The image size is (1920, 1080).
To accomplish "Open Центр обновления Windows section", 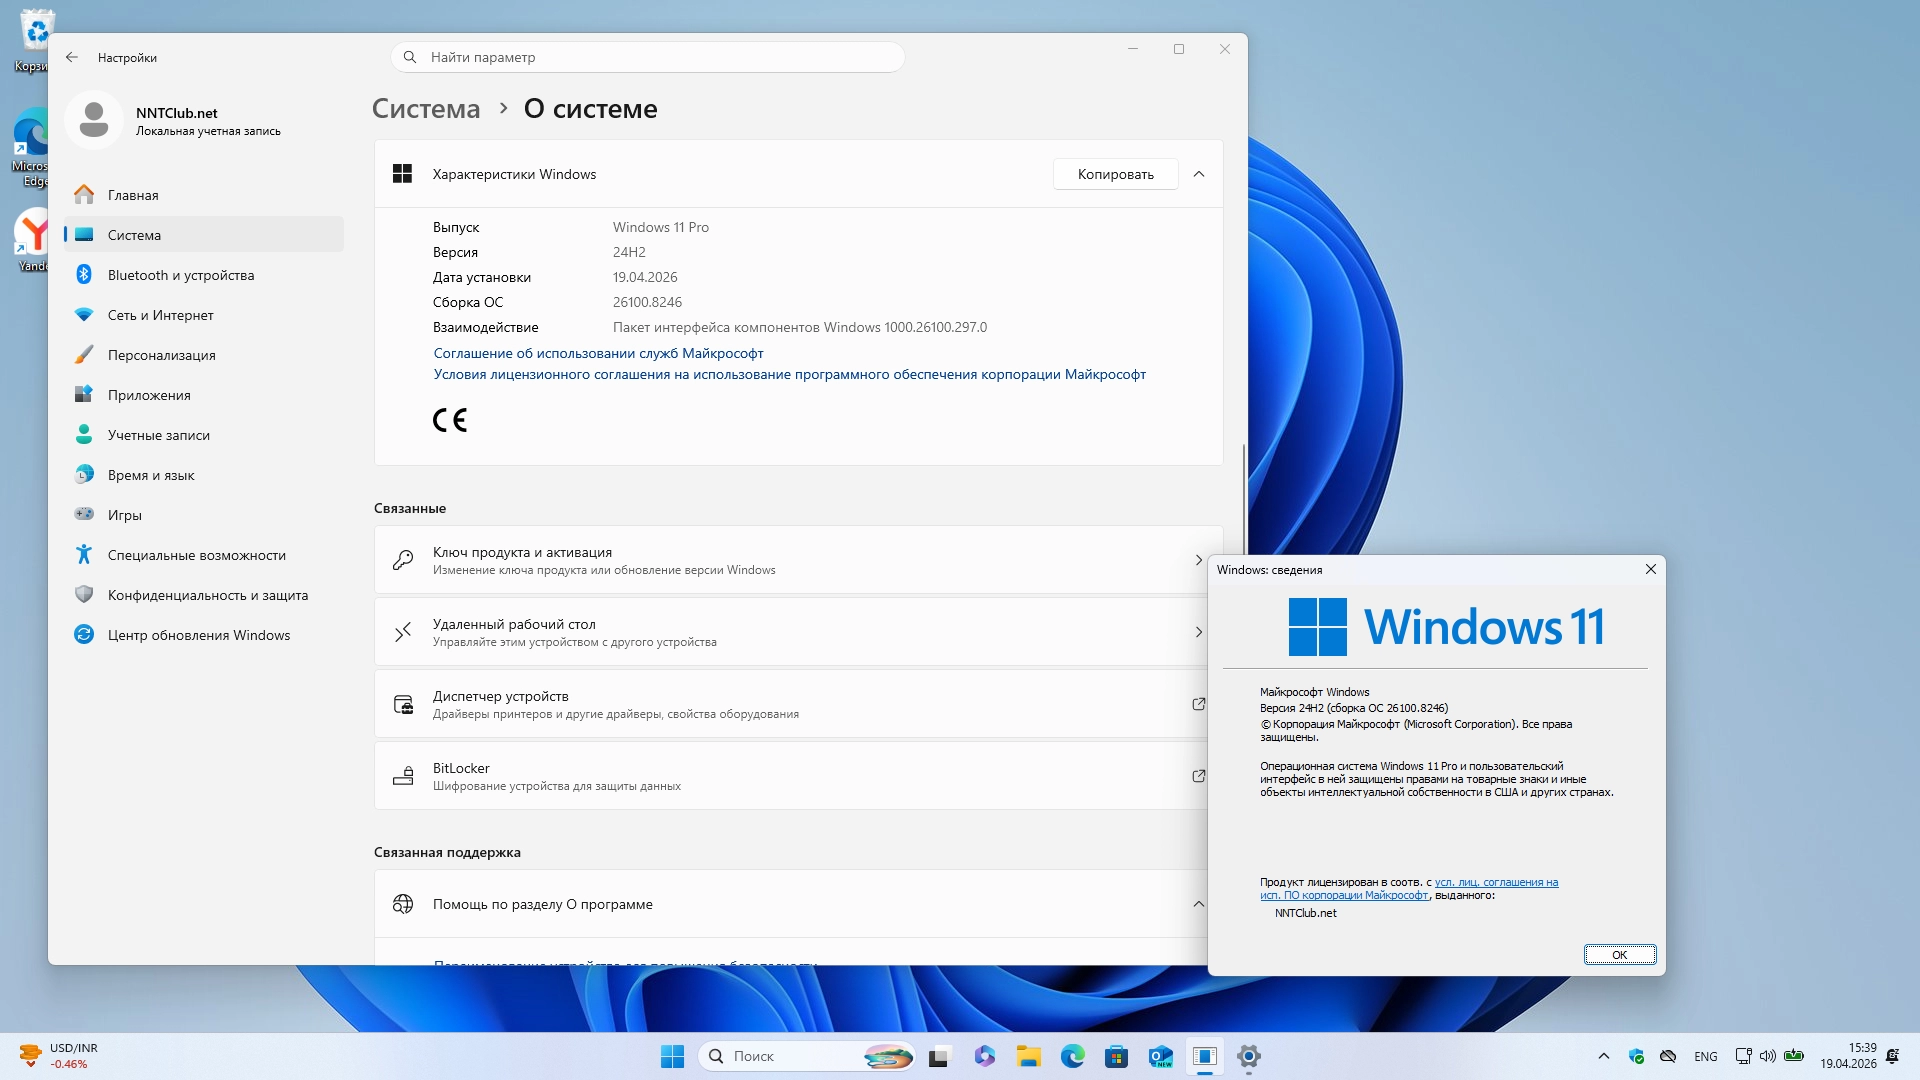I will pyautogui.click(x=198, y=635).
